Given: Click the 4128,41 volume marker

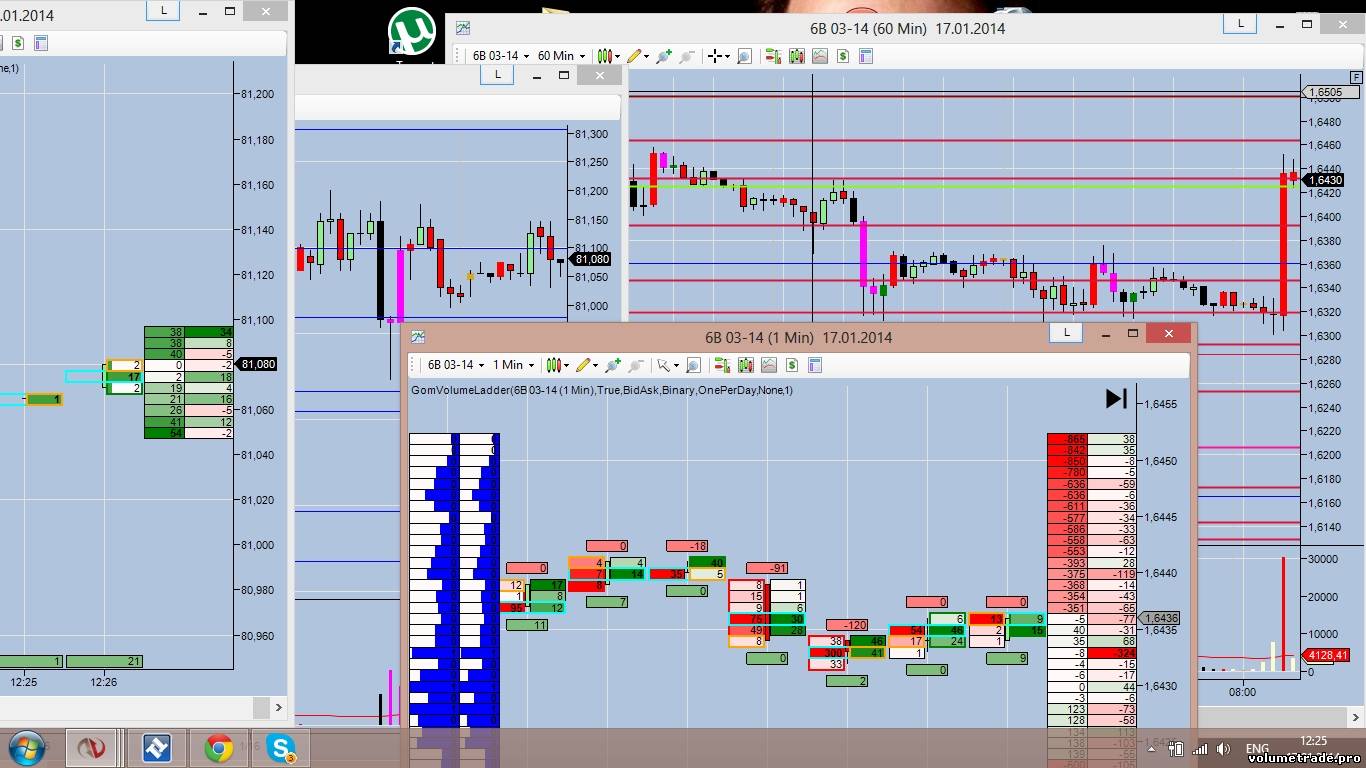Looking at the screenshot, I should [x=1327, y=656].
